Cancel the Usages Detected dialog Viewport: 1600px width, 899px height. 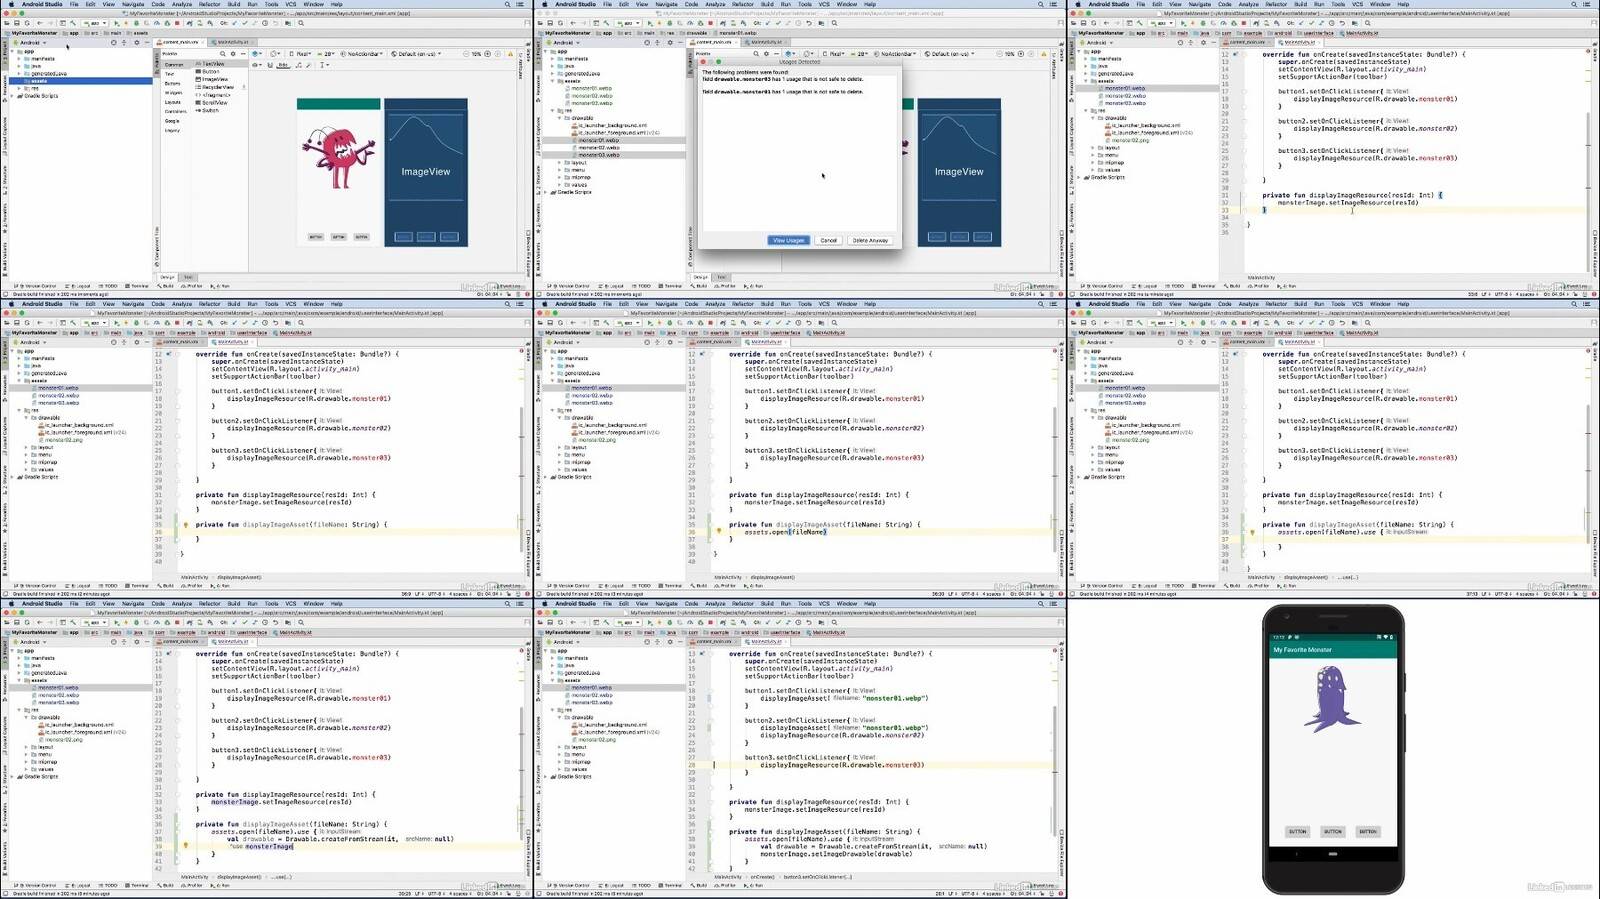[828, 240]
